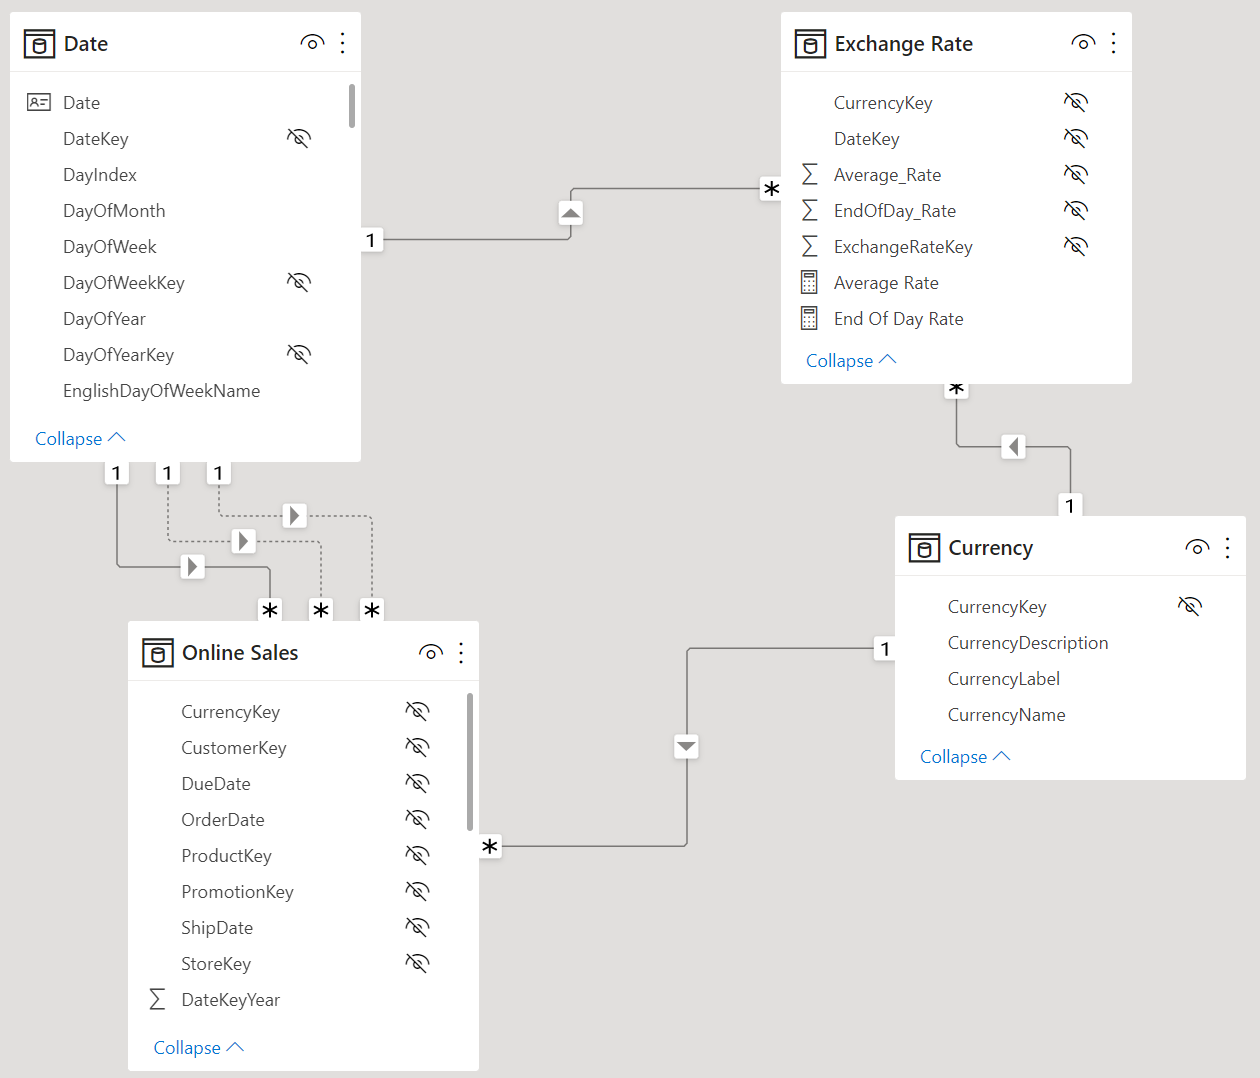Click filter direction arrow between Currency and Exchange Rate
The image size is (1260, 1078).
coord(1014,446)
